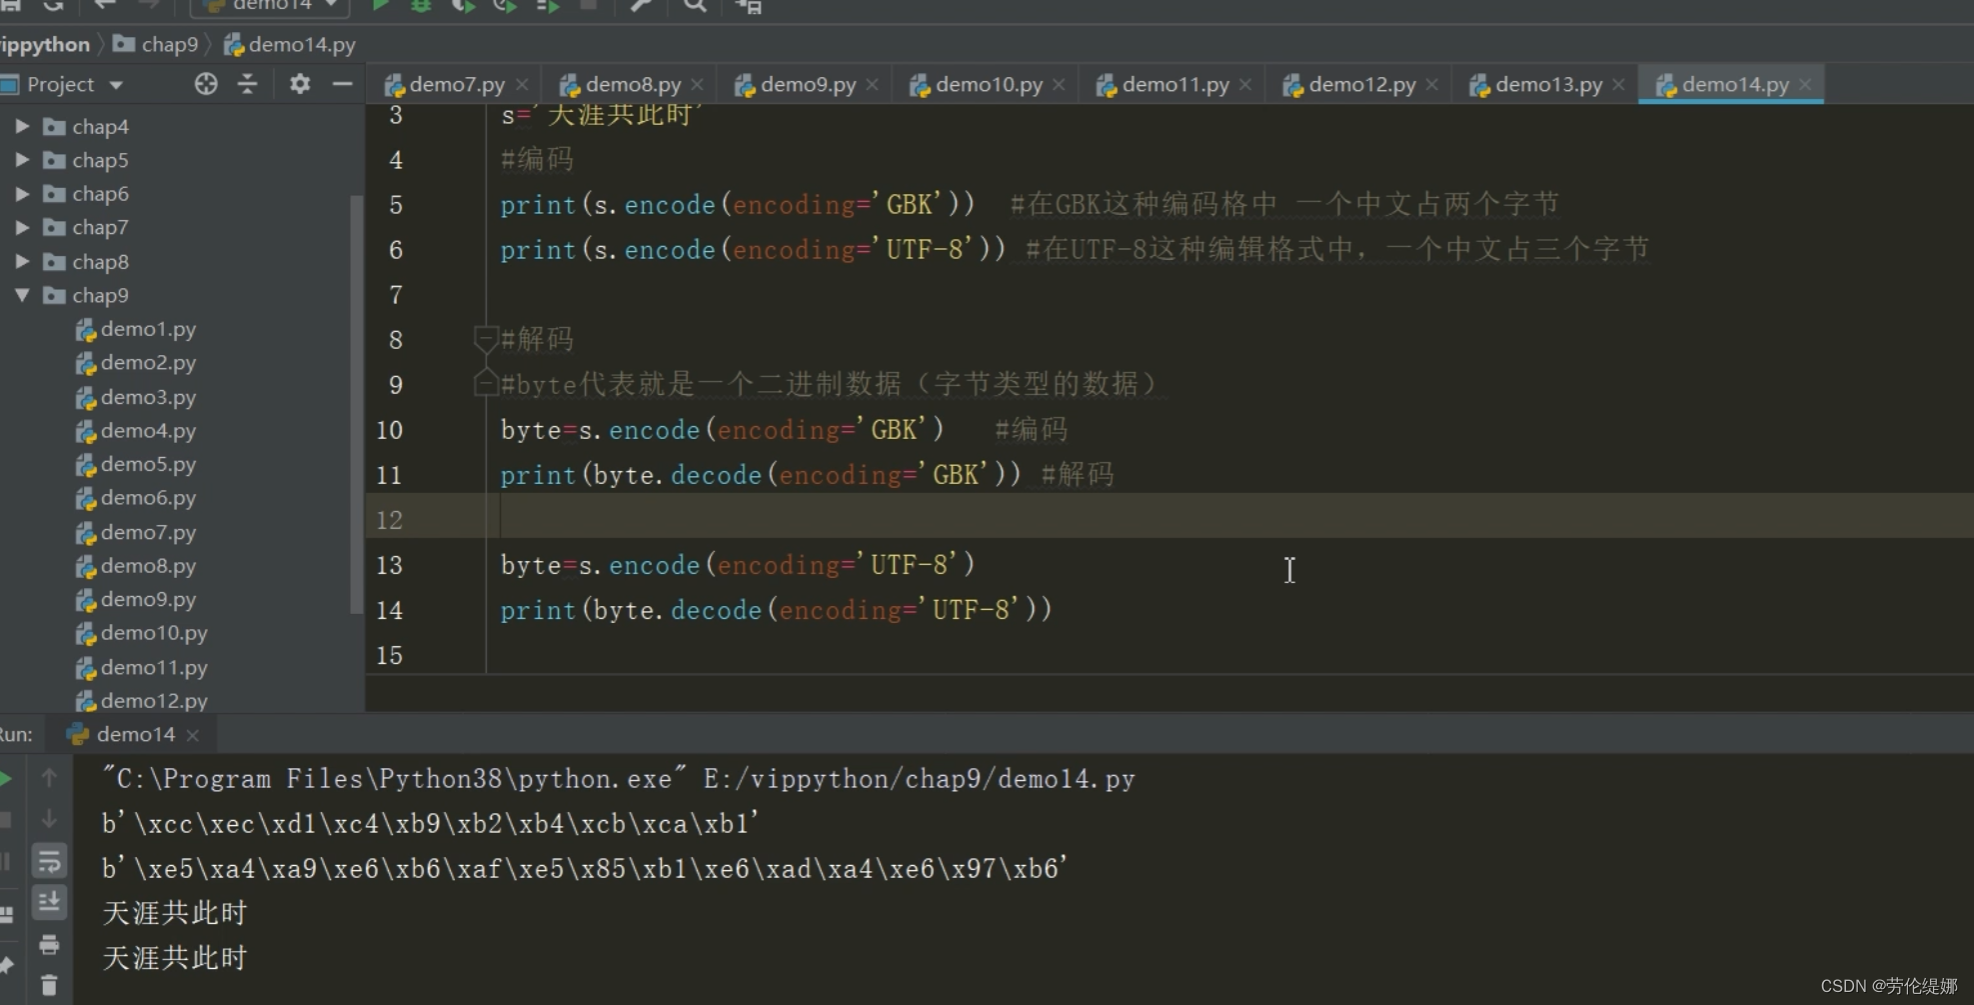Toggle scroll to end in Run console
The height and width of the screenshot is (1005, 1974).
(48, 902)
